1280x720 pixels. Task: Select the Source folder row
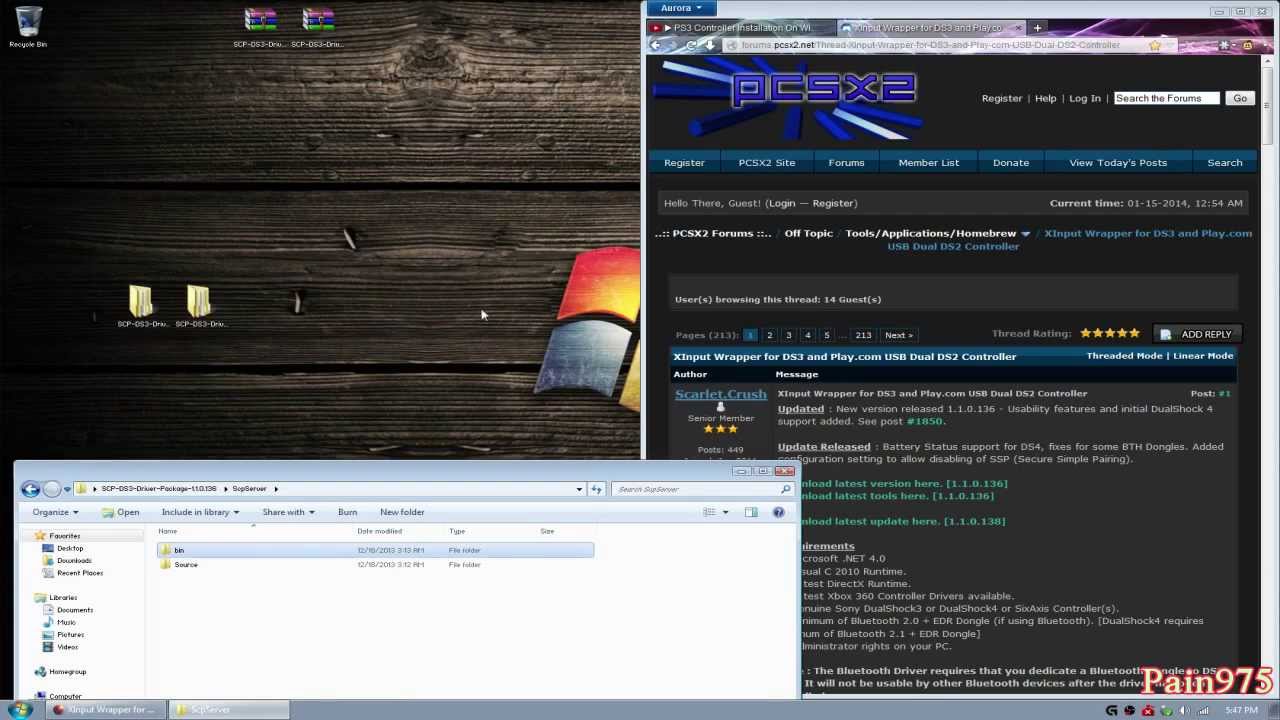coord(375,565)
